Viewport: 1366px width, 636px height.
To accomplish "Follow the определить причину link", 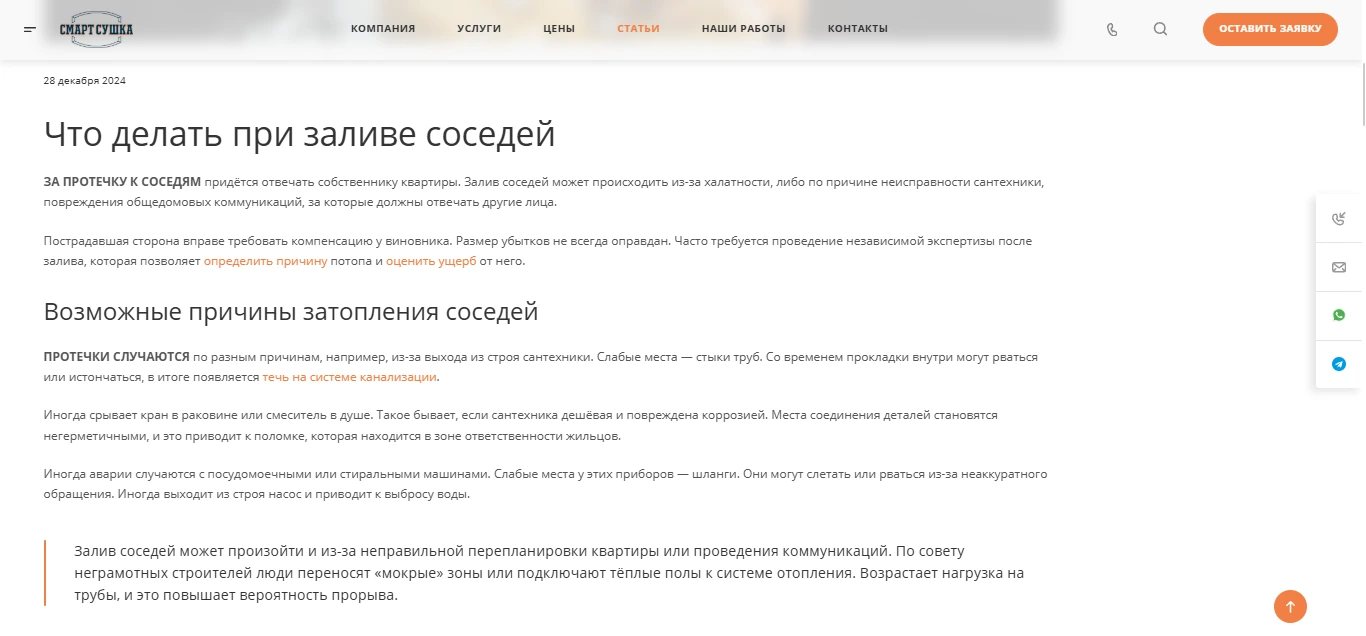I will 266,261.
